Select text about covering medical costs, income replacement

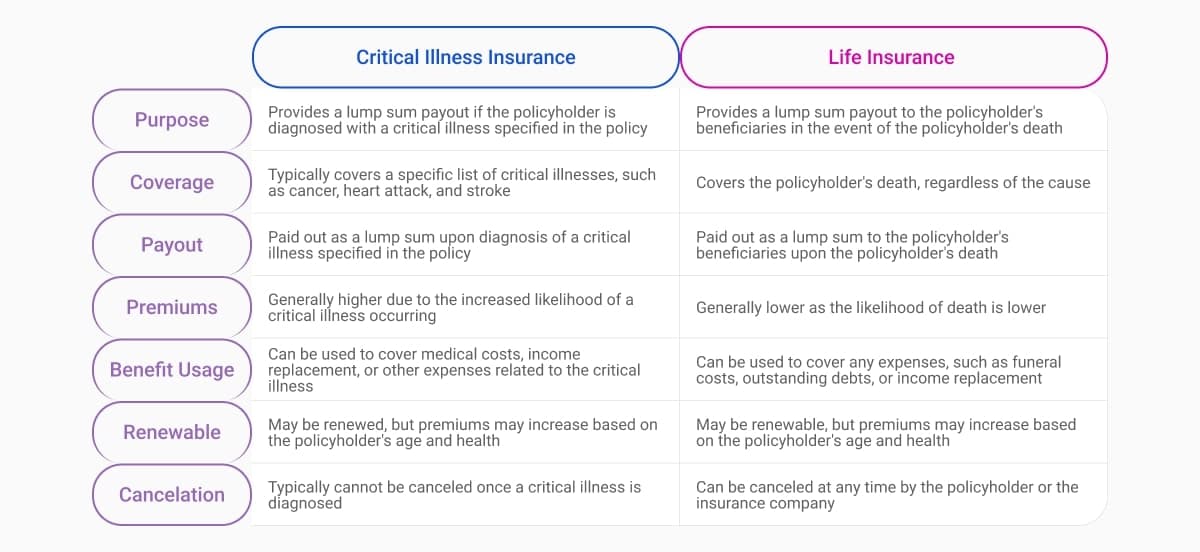tap(454, 370)
